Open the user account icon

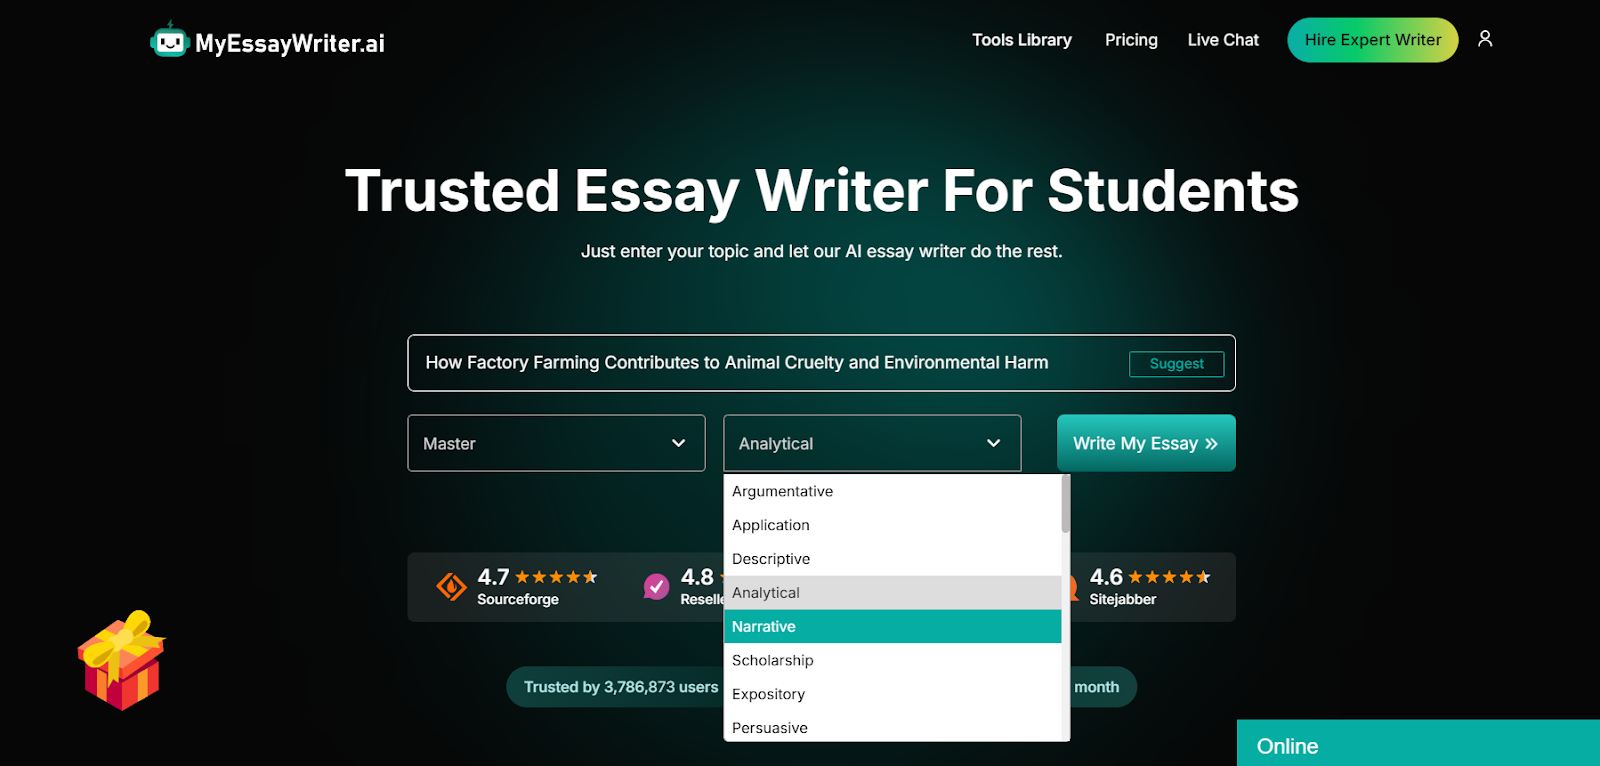coord(1485,38)
